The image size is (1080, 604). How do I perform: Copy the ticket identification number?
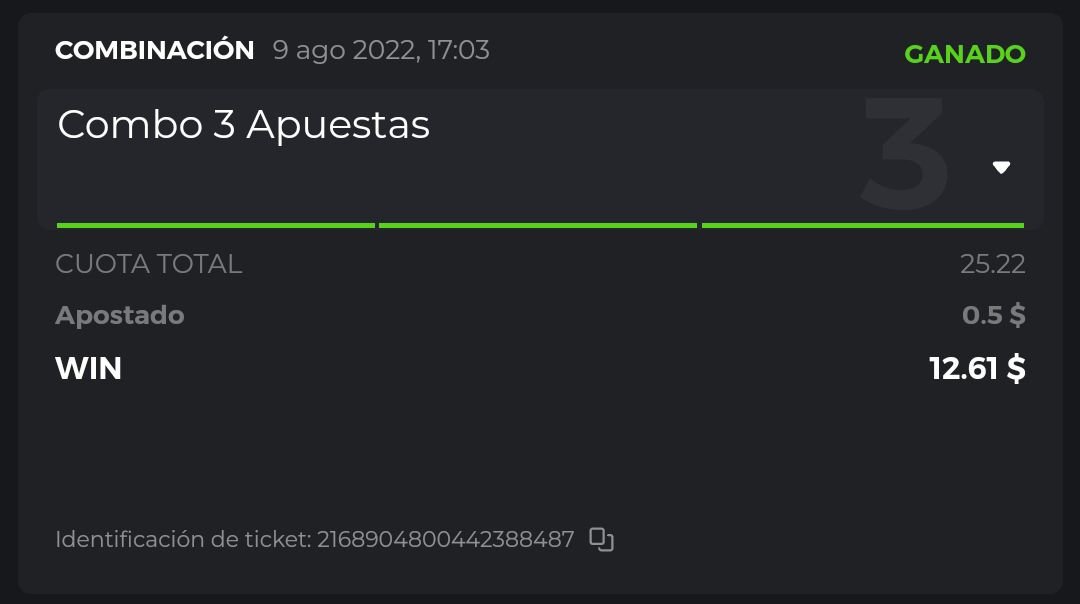(601, 539)
